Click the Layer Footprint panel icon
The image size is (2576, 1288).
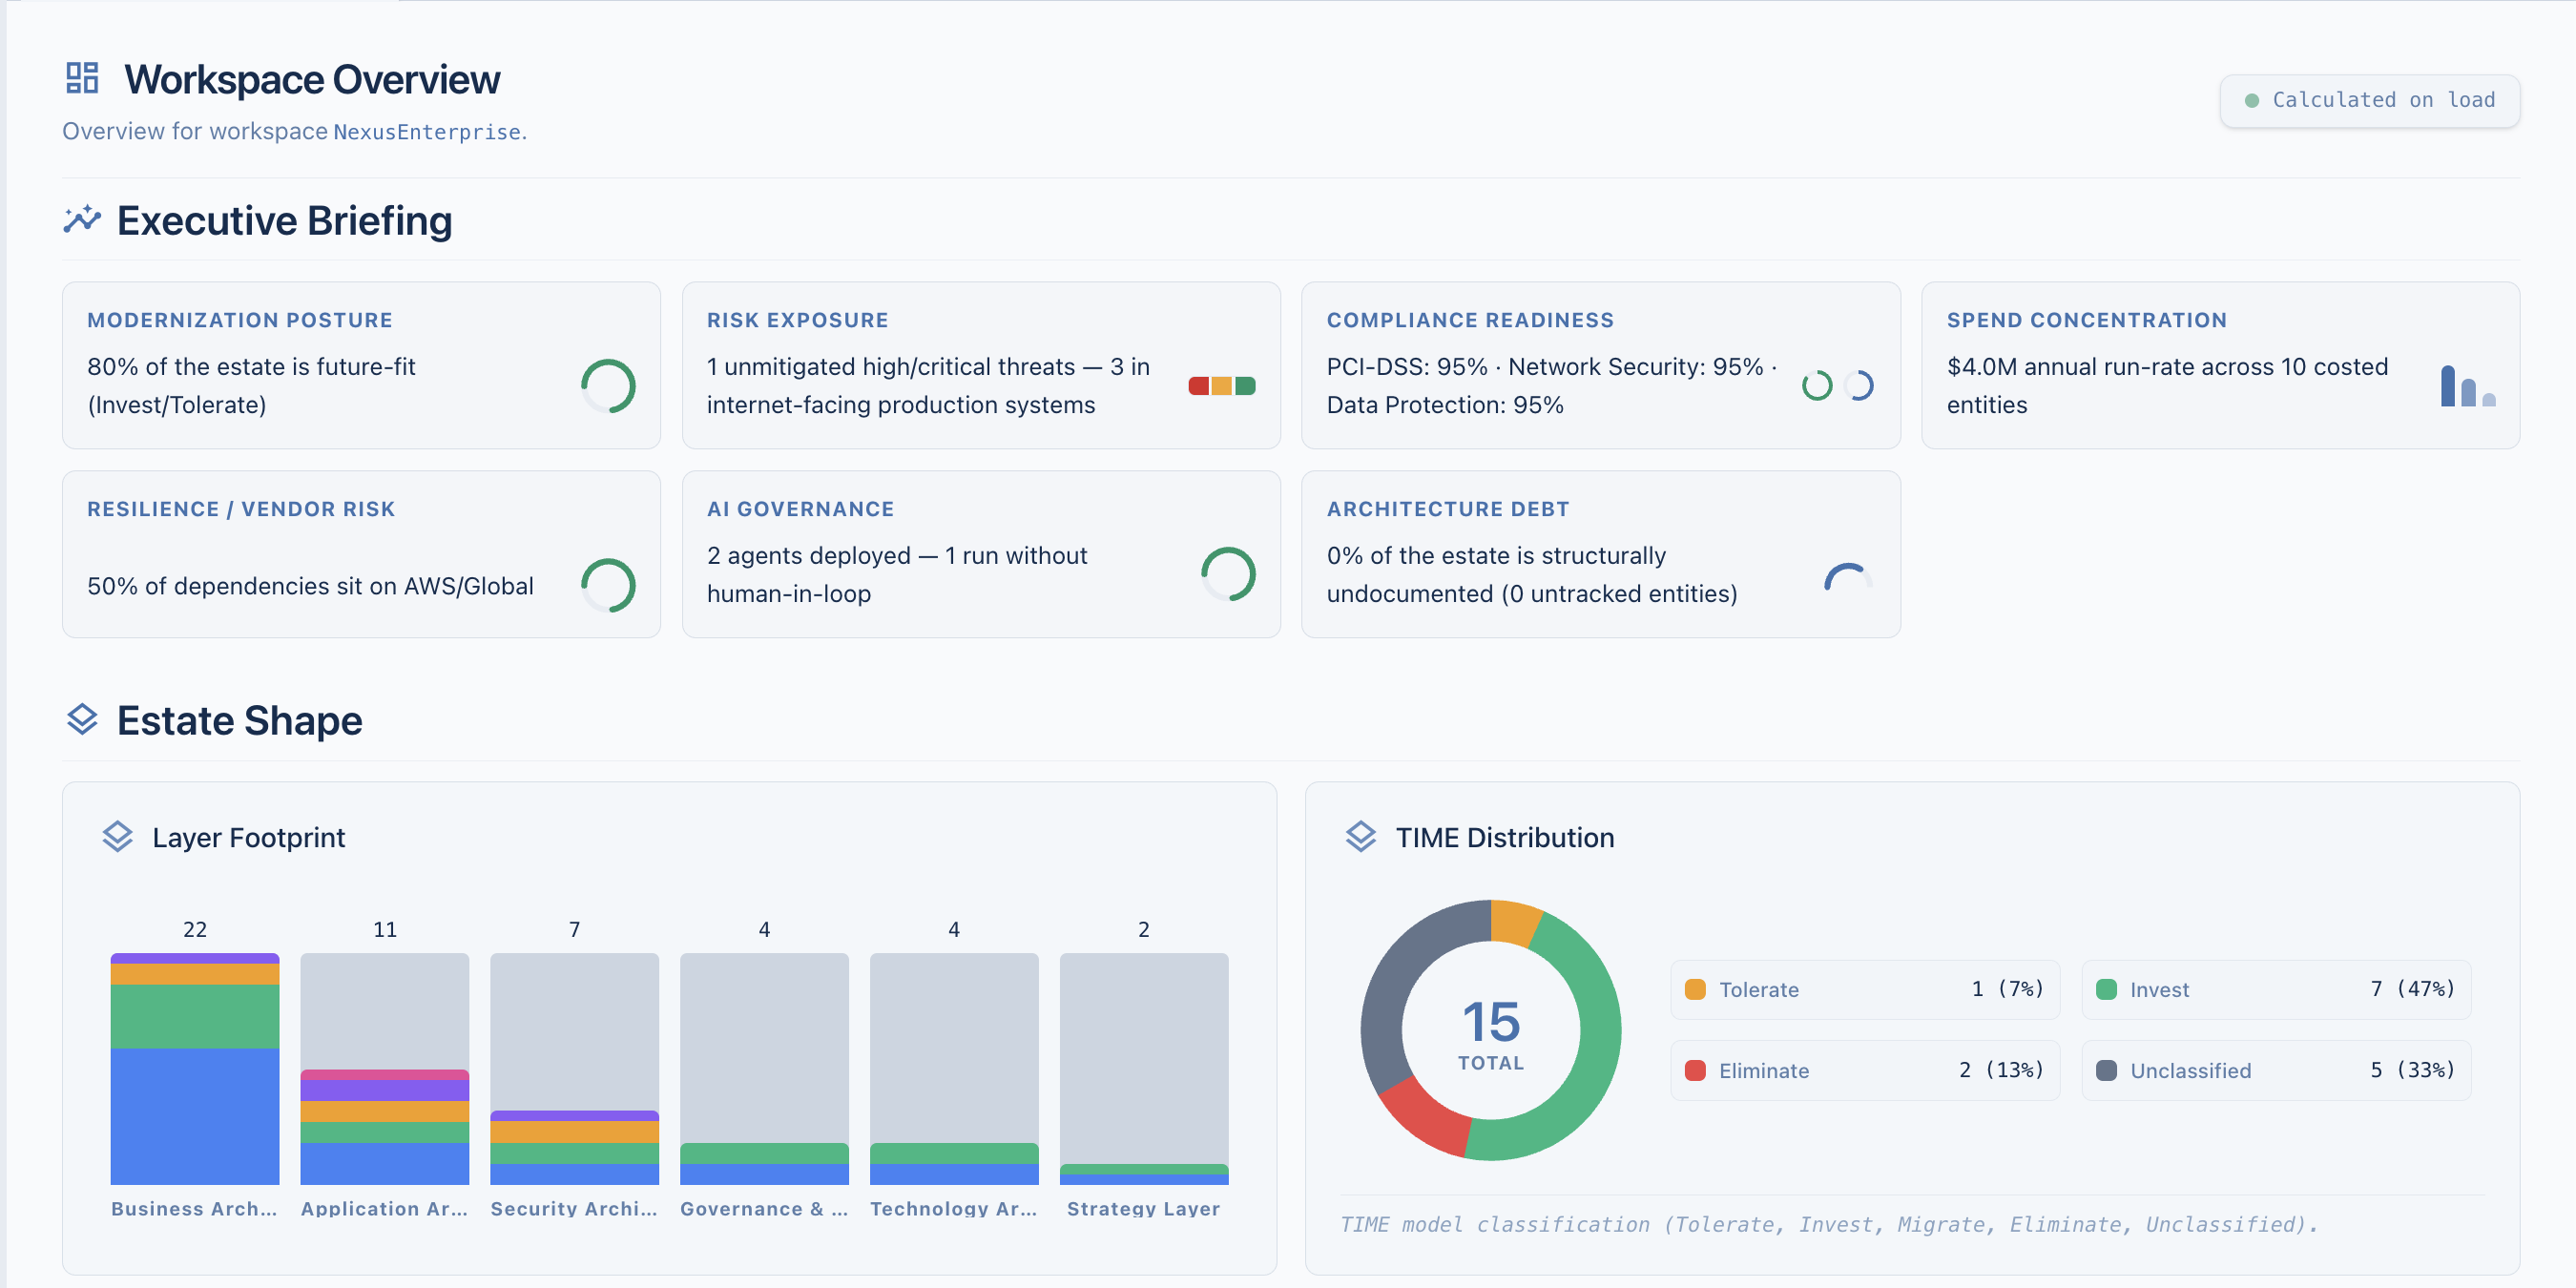118,837
